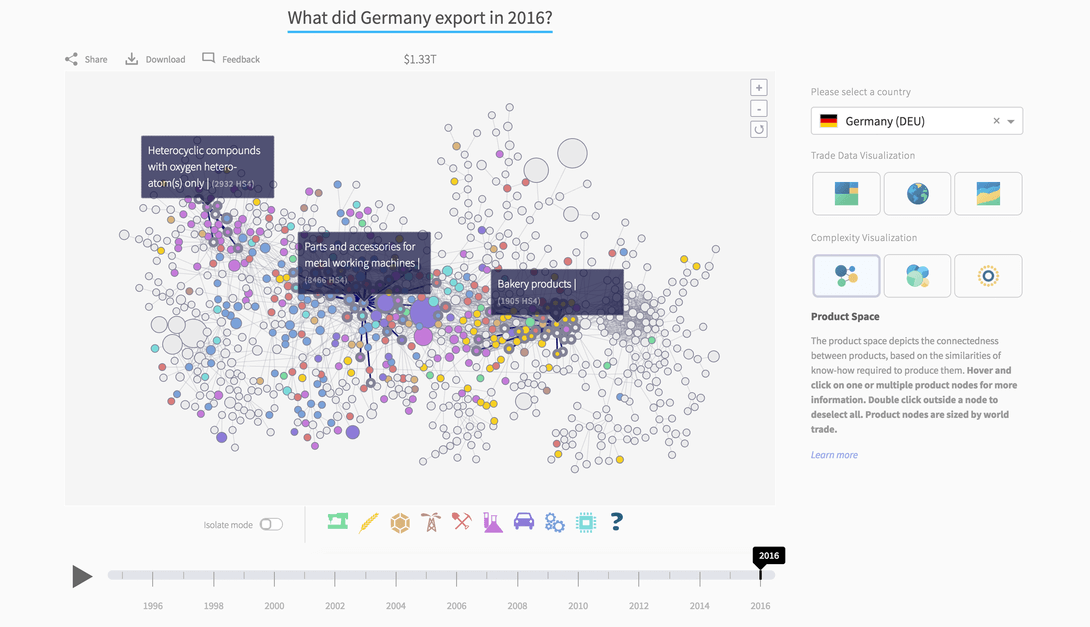The width and height of the screenshot is (1090, 627).
Task: Select the textiles sewing machine category icon
Action: (x=338, y=522)
